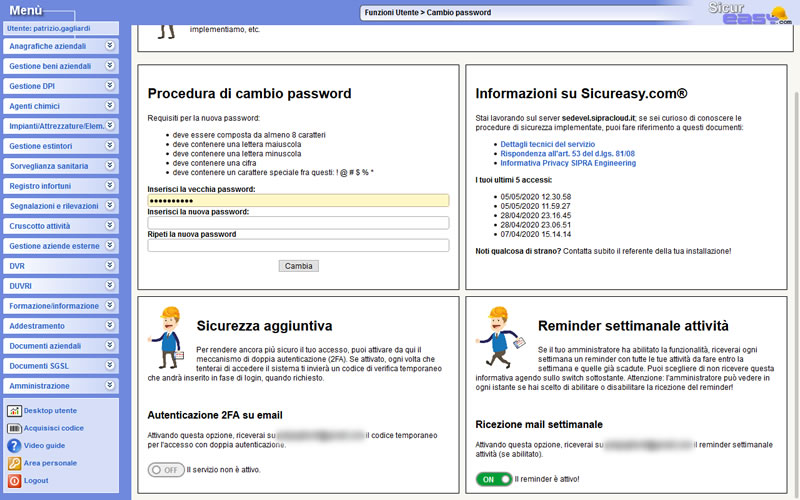
Task: Click the Acquisisci codice link text
Action: click(54, 429)
